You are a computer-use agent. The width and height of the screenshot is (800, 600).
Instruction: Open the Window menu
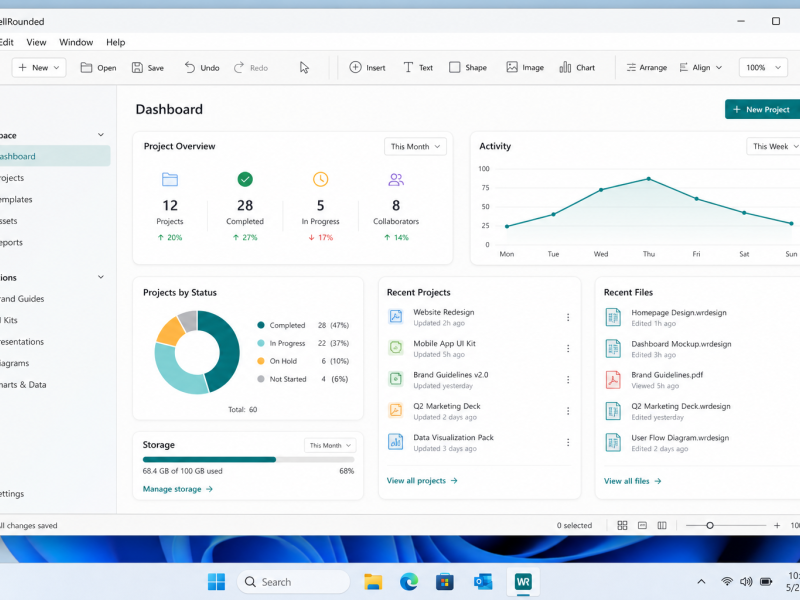76,42
